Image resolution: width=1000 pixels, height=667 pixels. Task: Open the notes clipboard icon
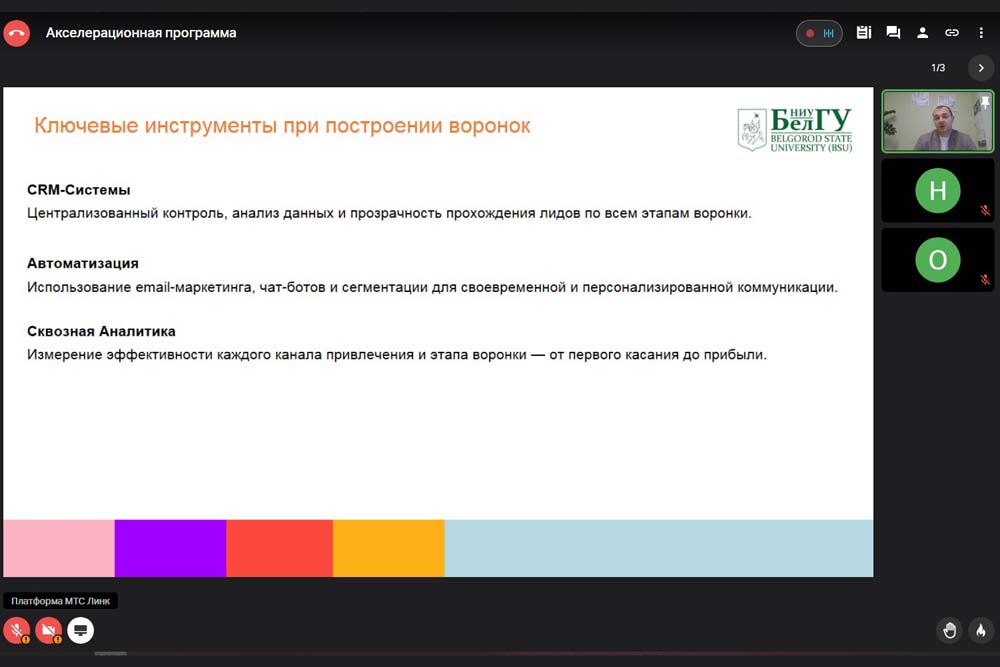click(864, 33)
